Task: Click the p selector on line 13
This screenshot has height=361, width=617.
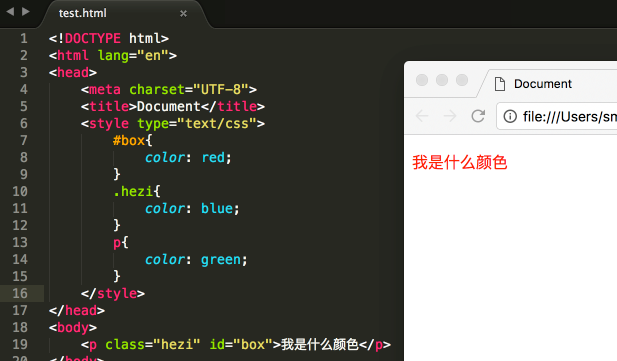Action: point(117,243)
